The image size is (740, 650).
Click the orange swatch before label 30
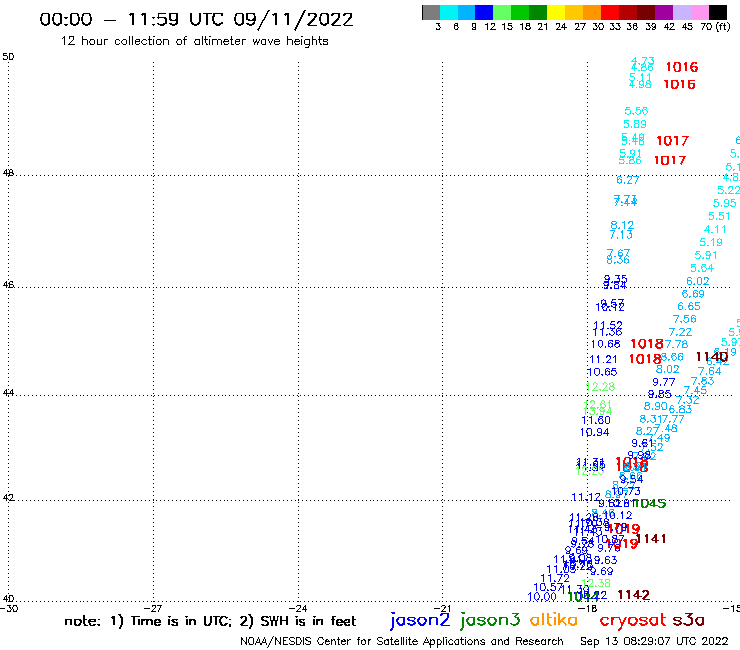(x=592, y=12)
